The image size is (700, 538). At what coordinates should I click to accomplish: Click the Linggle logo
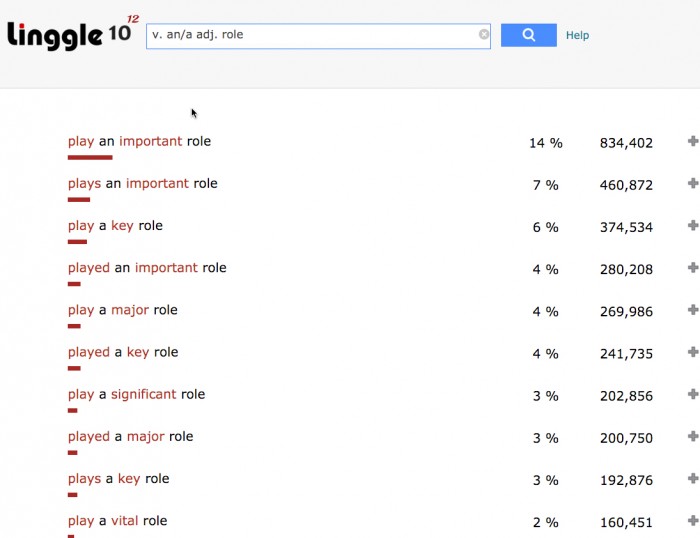68,33
